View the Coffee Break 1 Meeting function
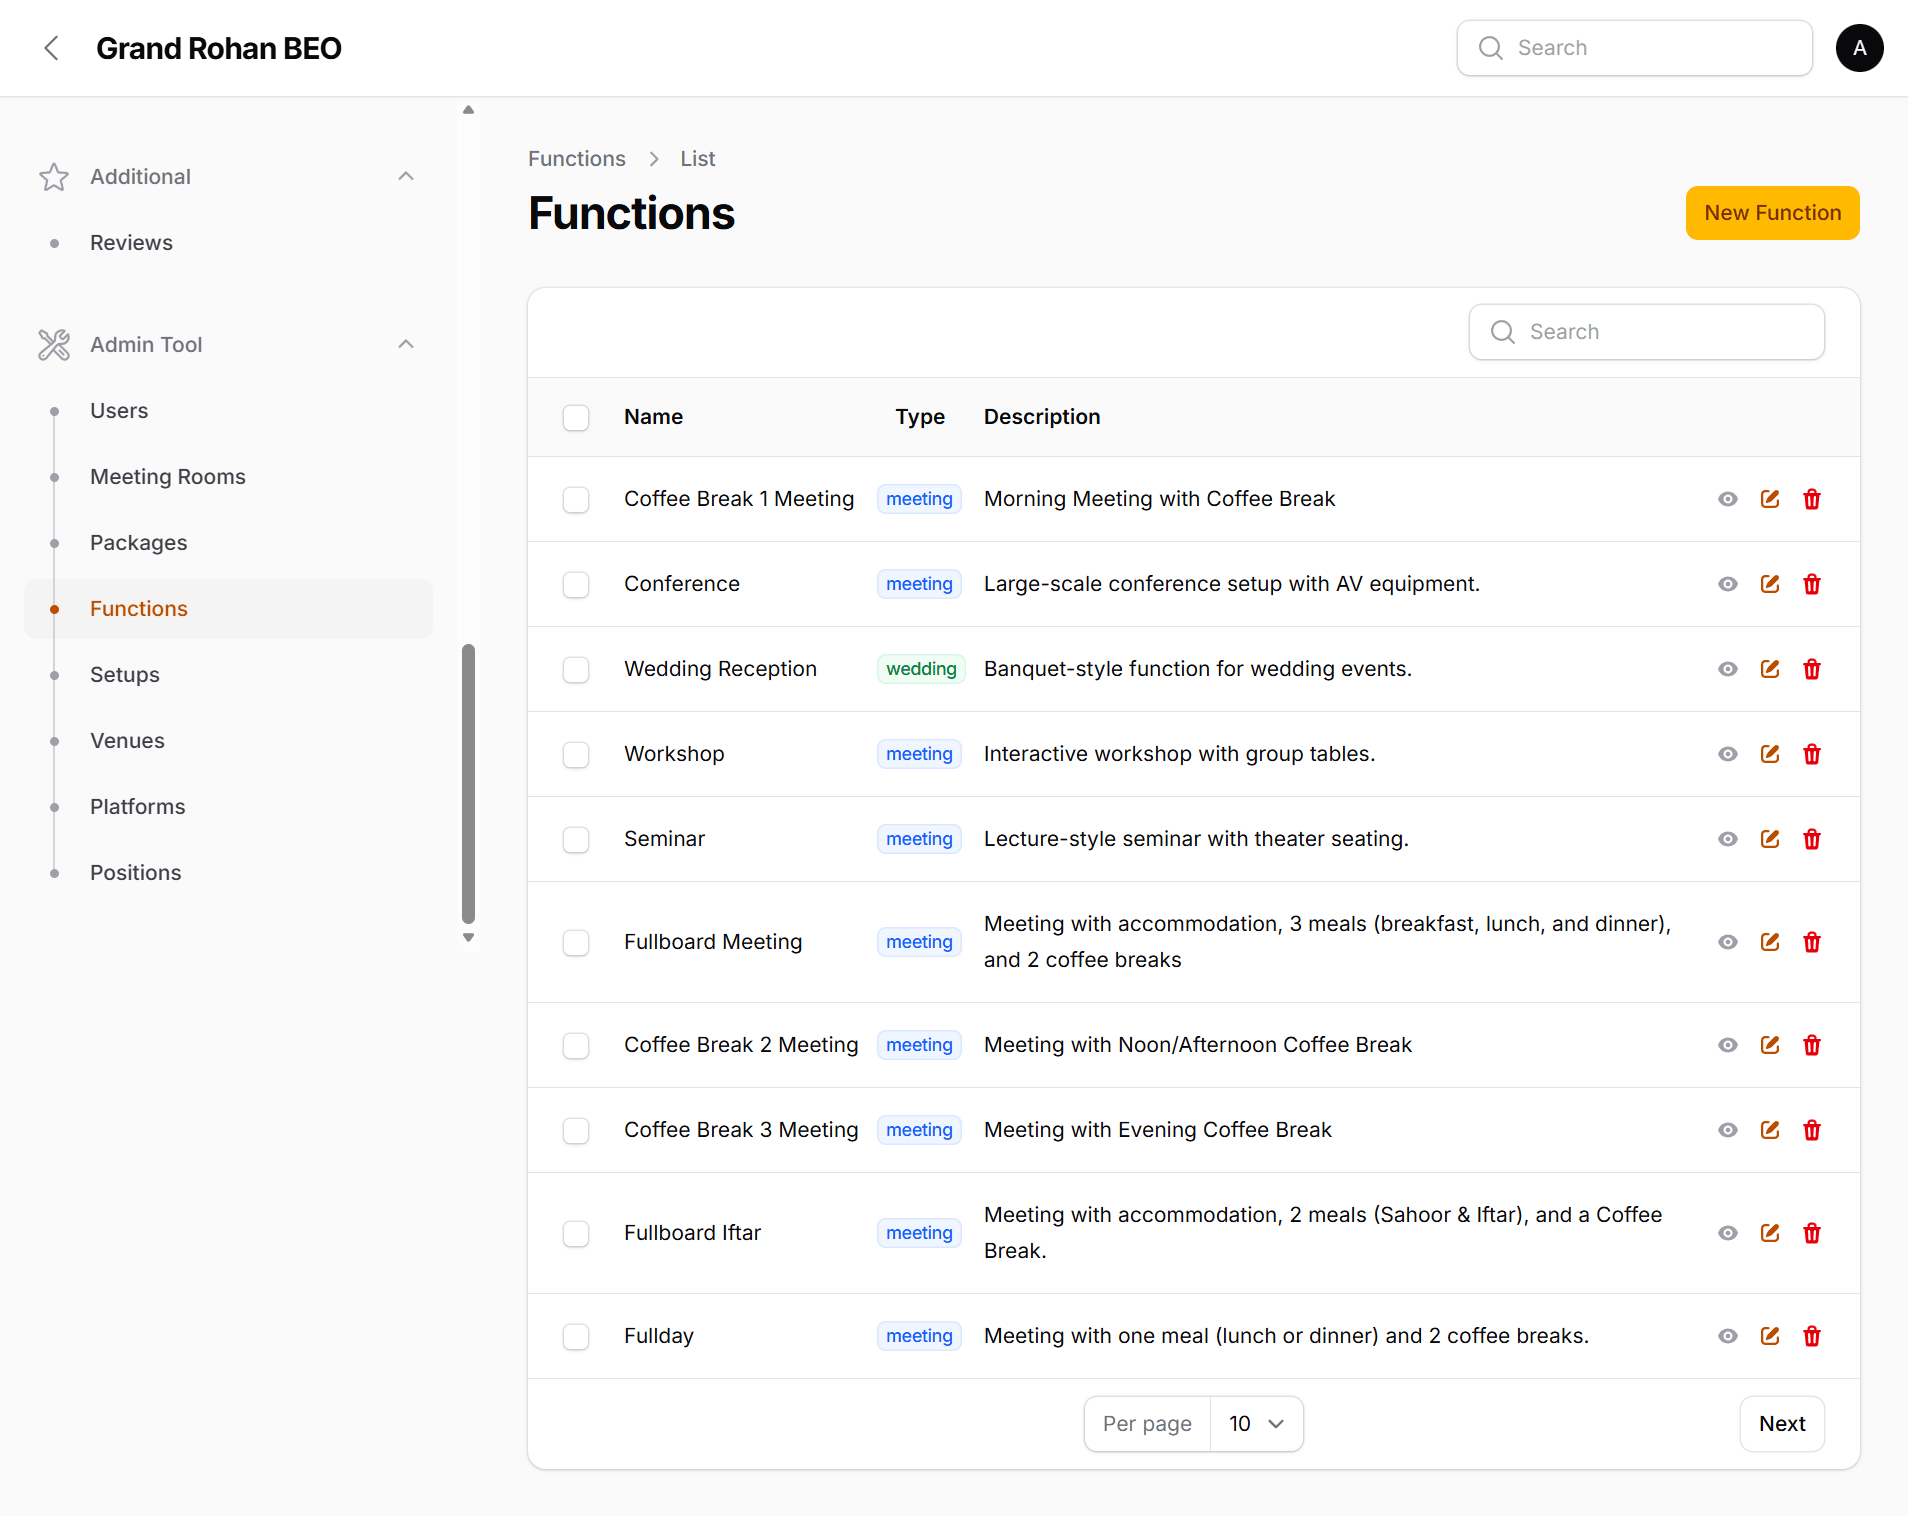This screenshot has height=1516, width=1908. (1728, 499)
